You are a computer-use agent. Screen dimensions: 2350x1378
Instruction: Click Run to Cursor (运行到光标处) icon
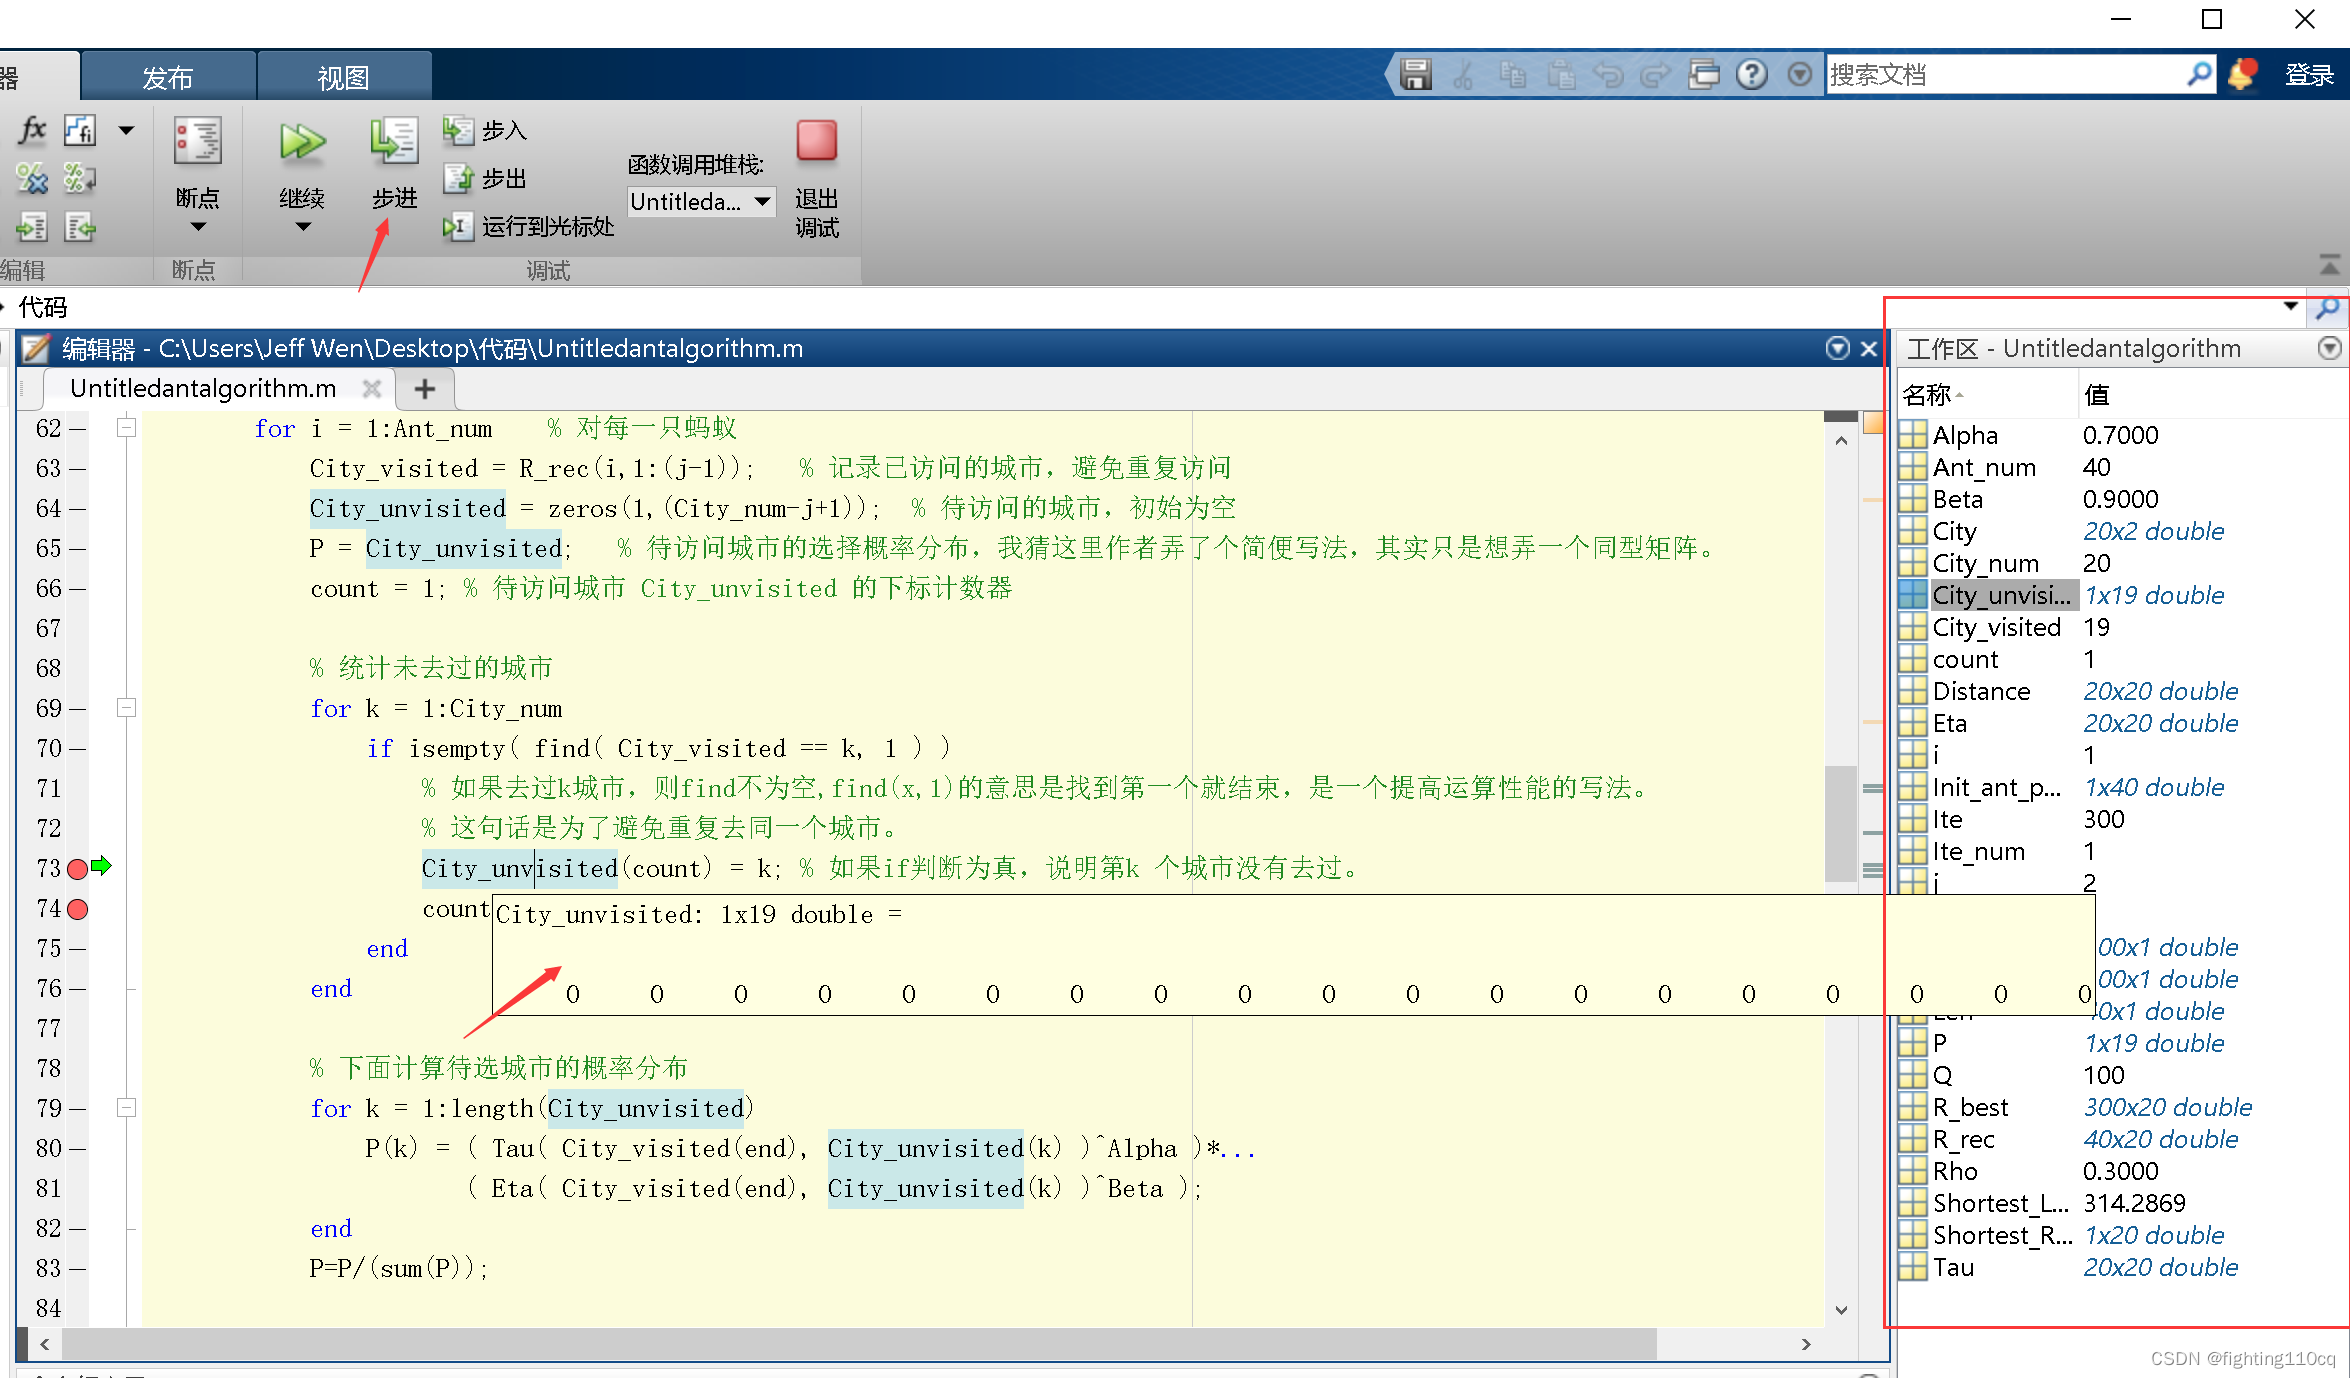[457, 227]
